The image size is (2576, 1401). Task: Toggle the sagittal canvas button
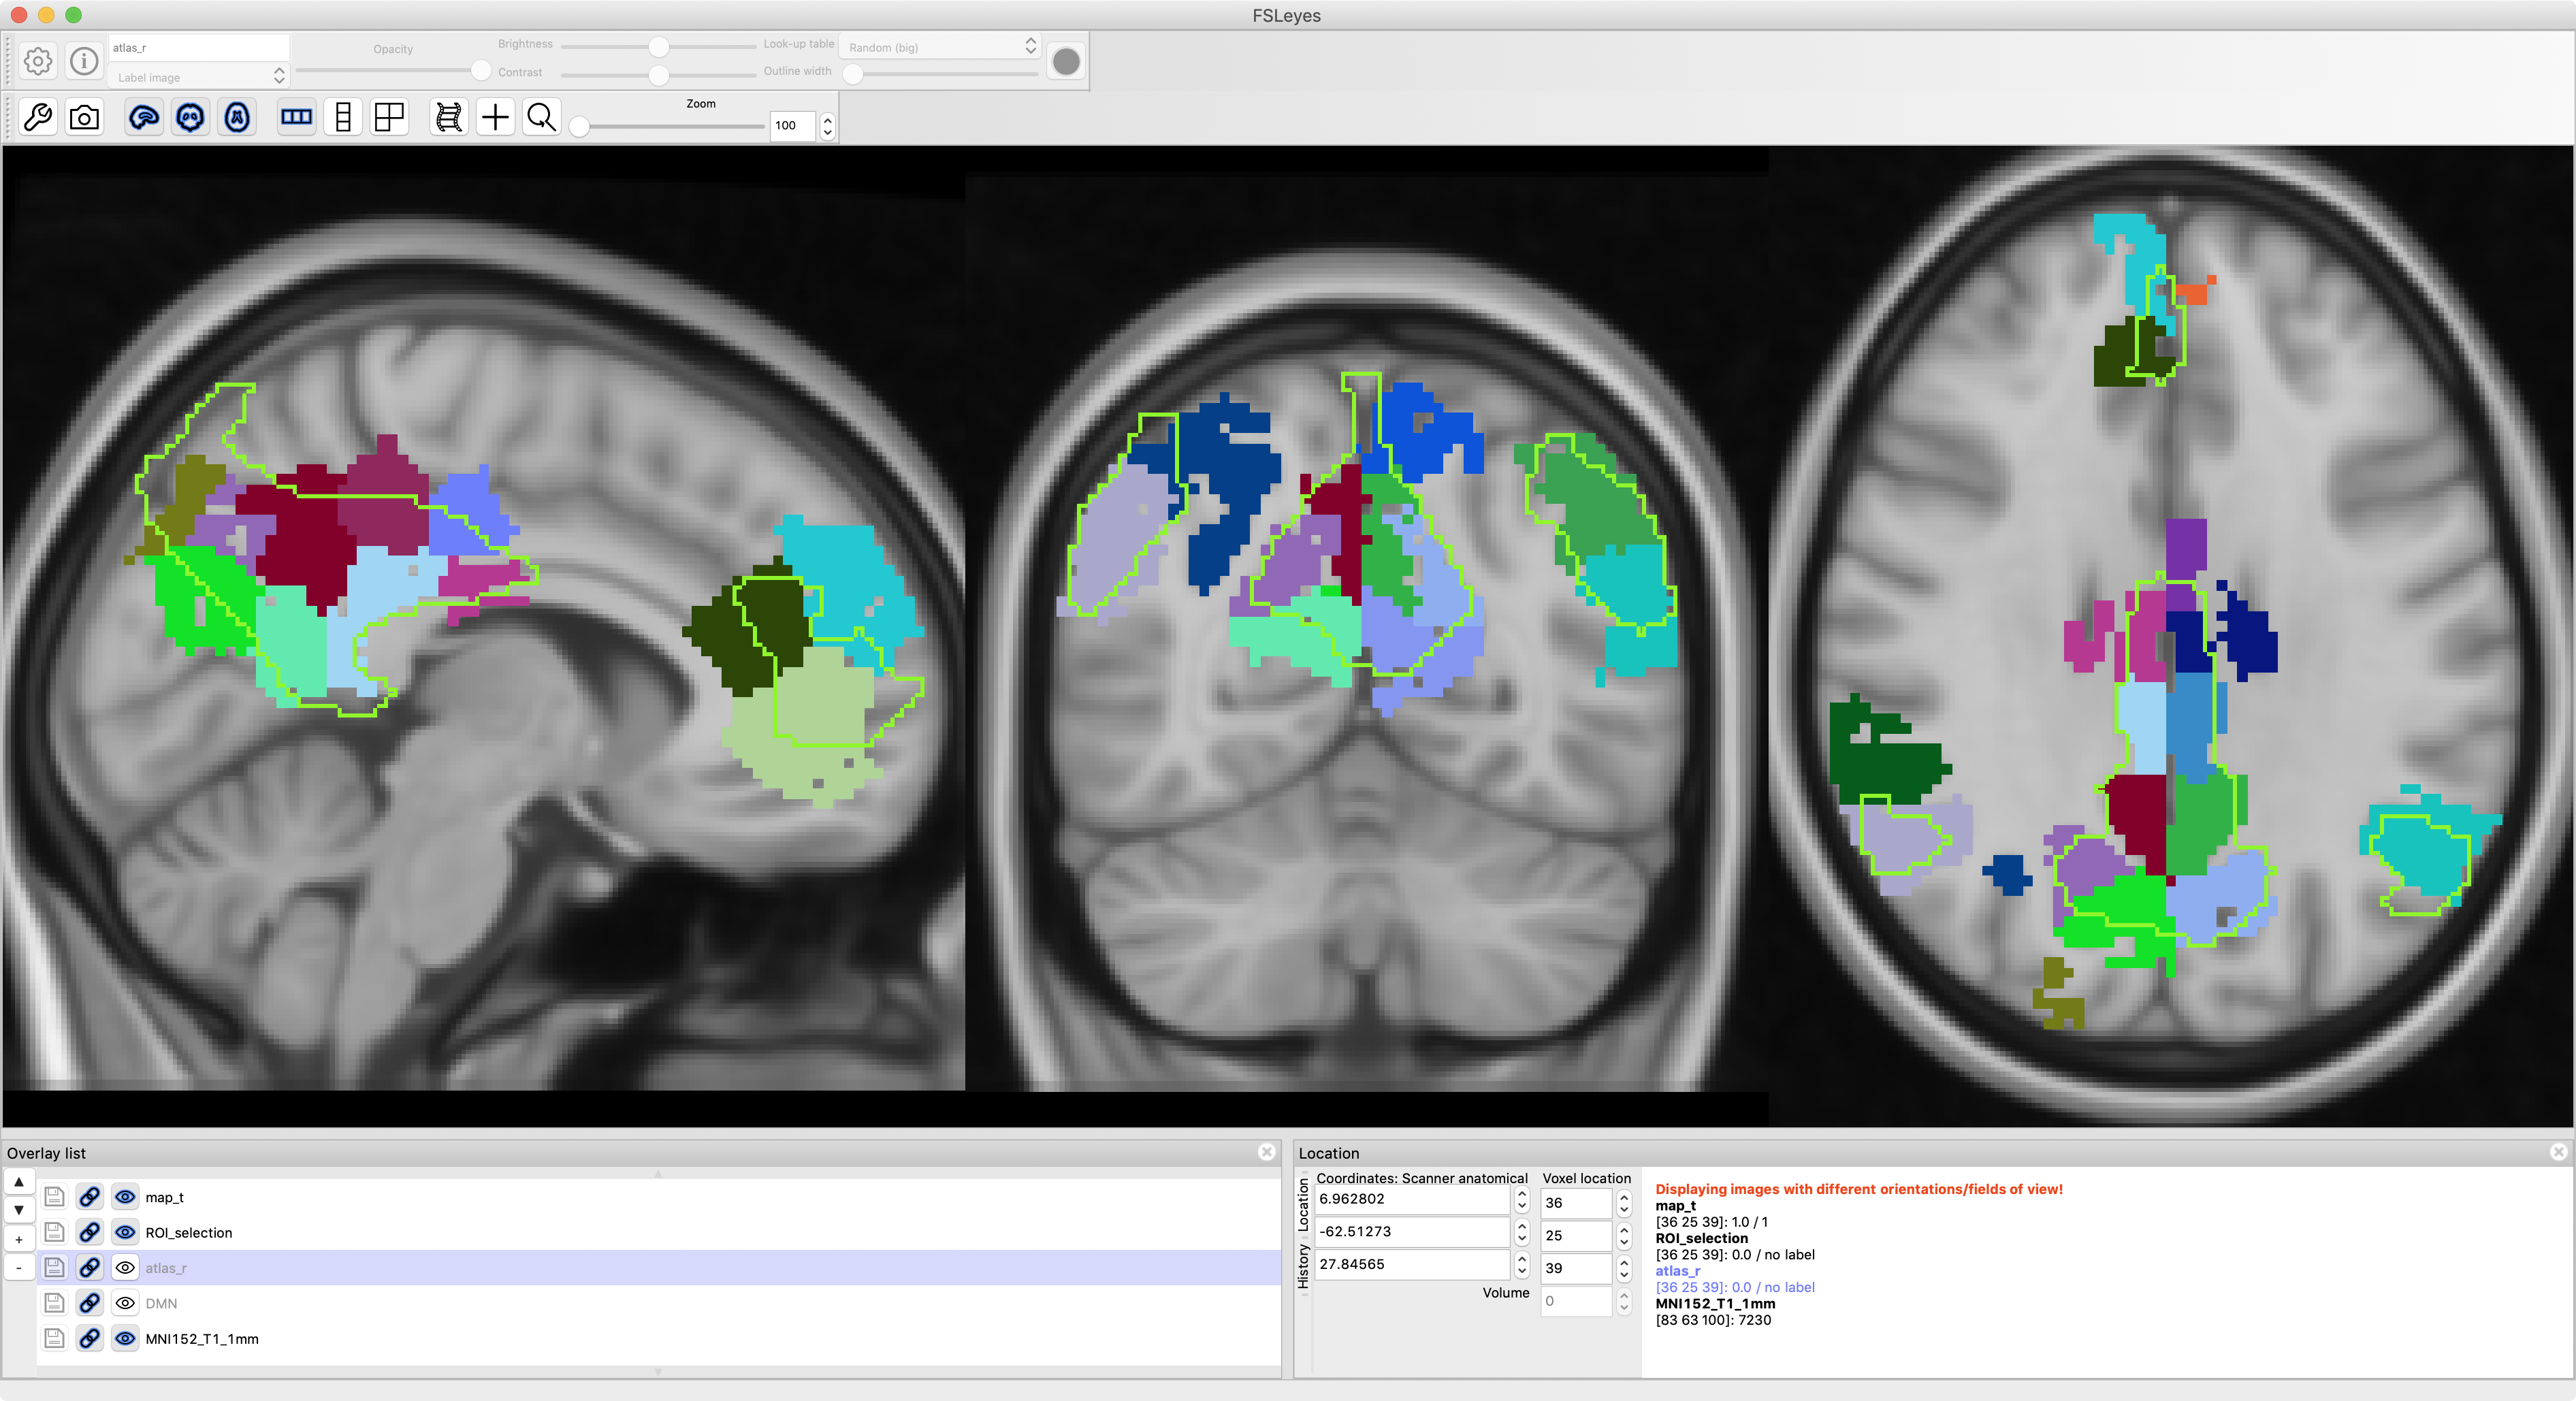point(144,118)
